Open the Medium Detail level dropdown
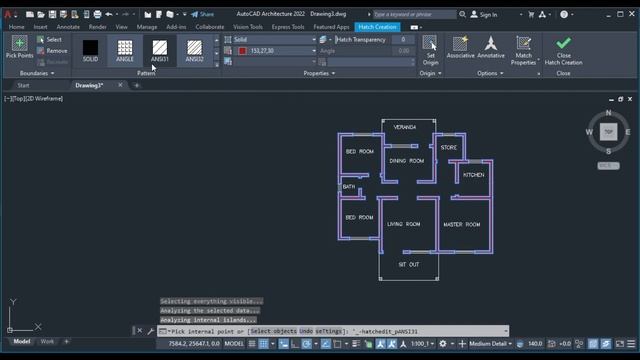 (x=491, y=344)
